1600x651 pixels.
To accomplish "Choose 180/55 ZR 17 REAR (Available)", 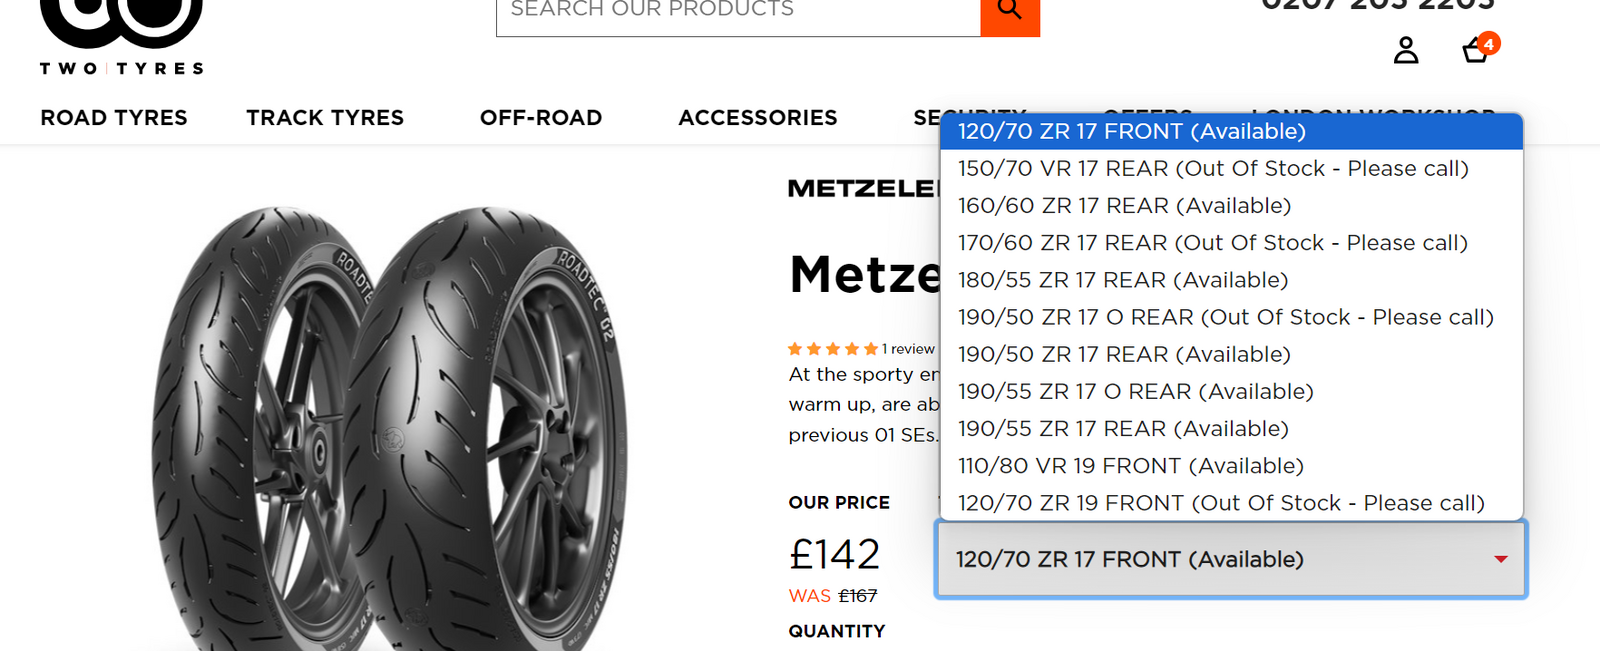I will pyautogui.click(x=1122, y=280).
